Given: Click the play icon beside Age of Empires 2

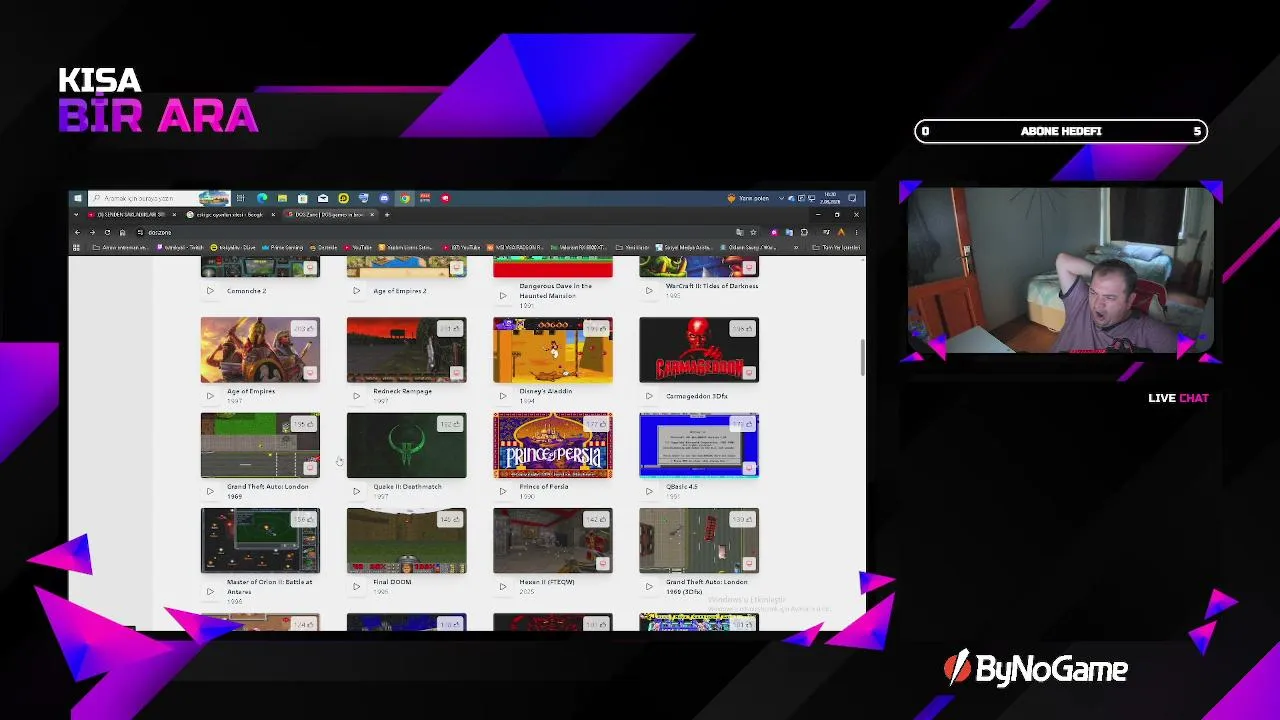Looking at the screenshot, I should click(x=356, y=291).
